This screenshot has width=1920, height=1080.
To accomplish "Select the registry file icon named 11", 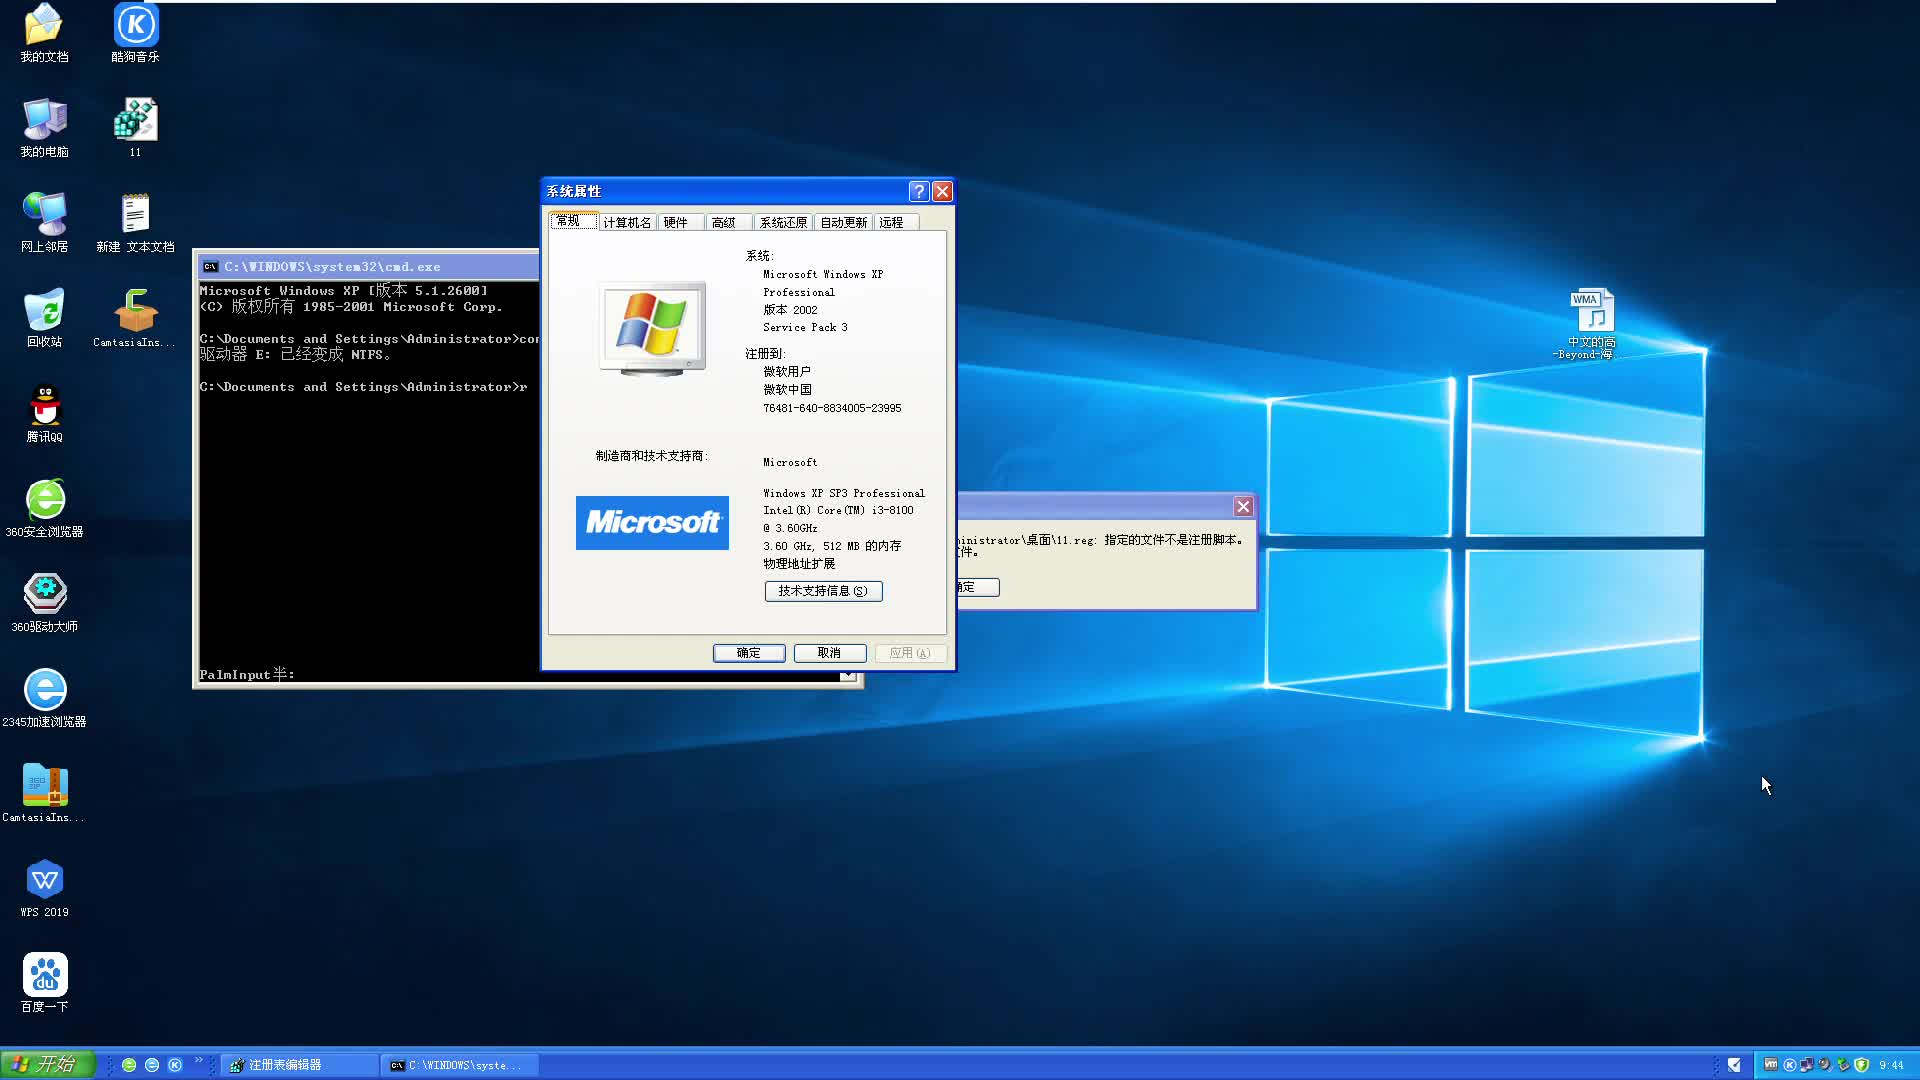I will click(135, 122).
